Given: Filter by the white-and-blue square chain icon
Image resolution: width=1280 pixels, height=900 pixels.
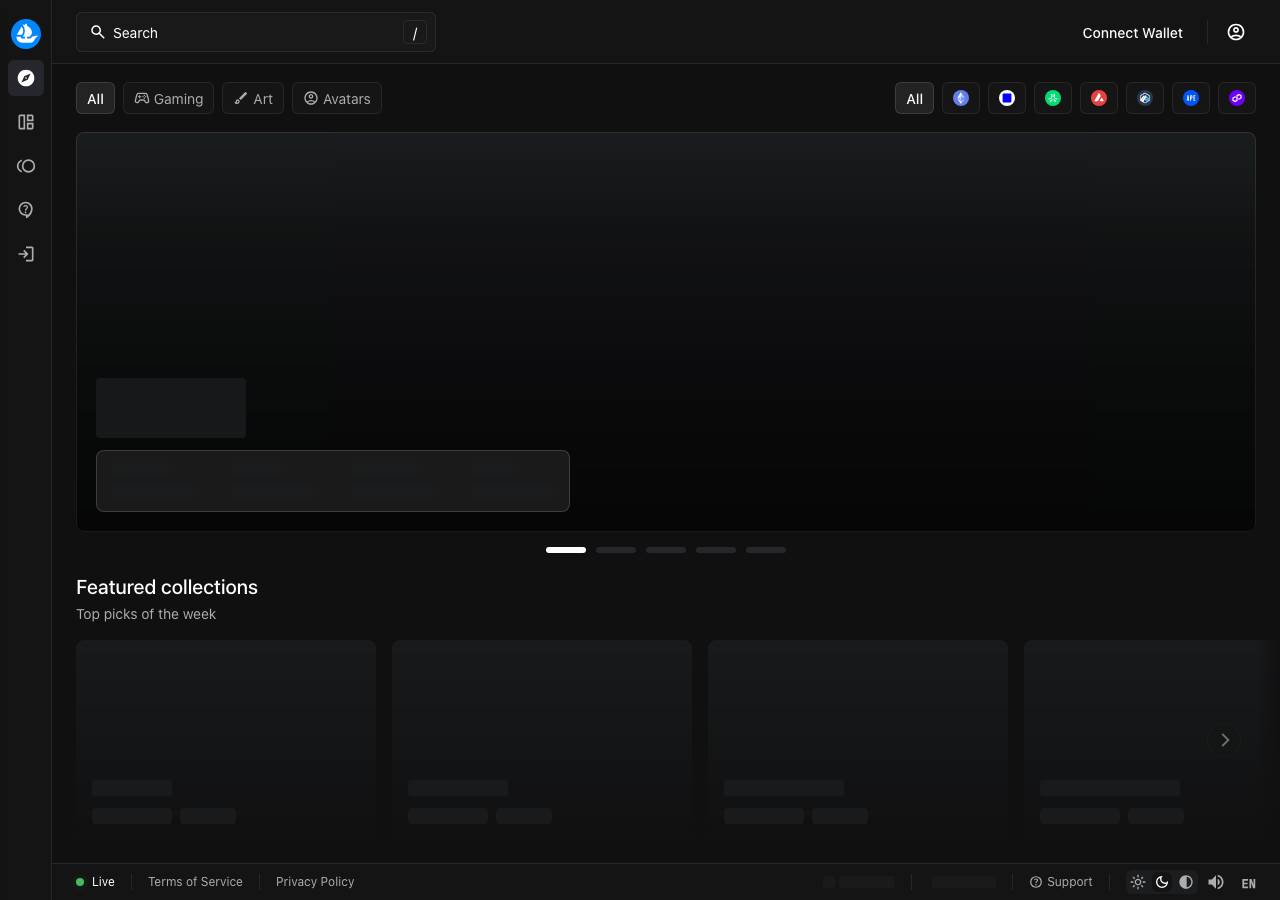Looking at the screenshot, I should [1007, 98].
